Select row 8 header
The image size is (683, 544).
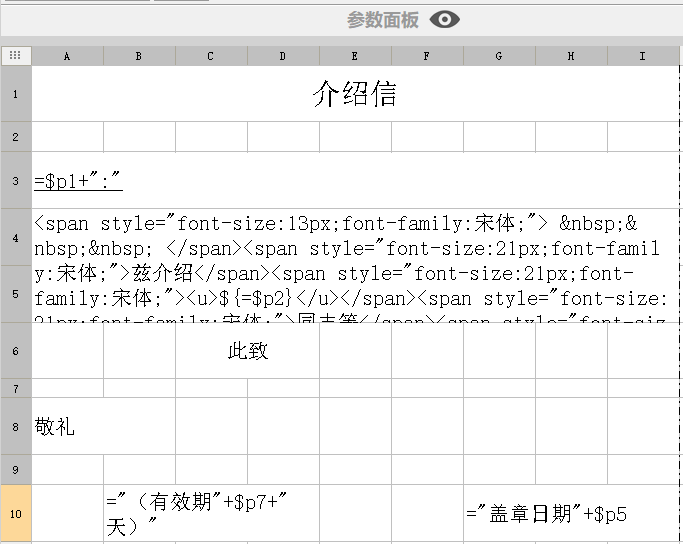[x=15, y=427]
